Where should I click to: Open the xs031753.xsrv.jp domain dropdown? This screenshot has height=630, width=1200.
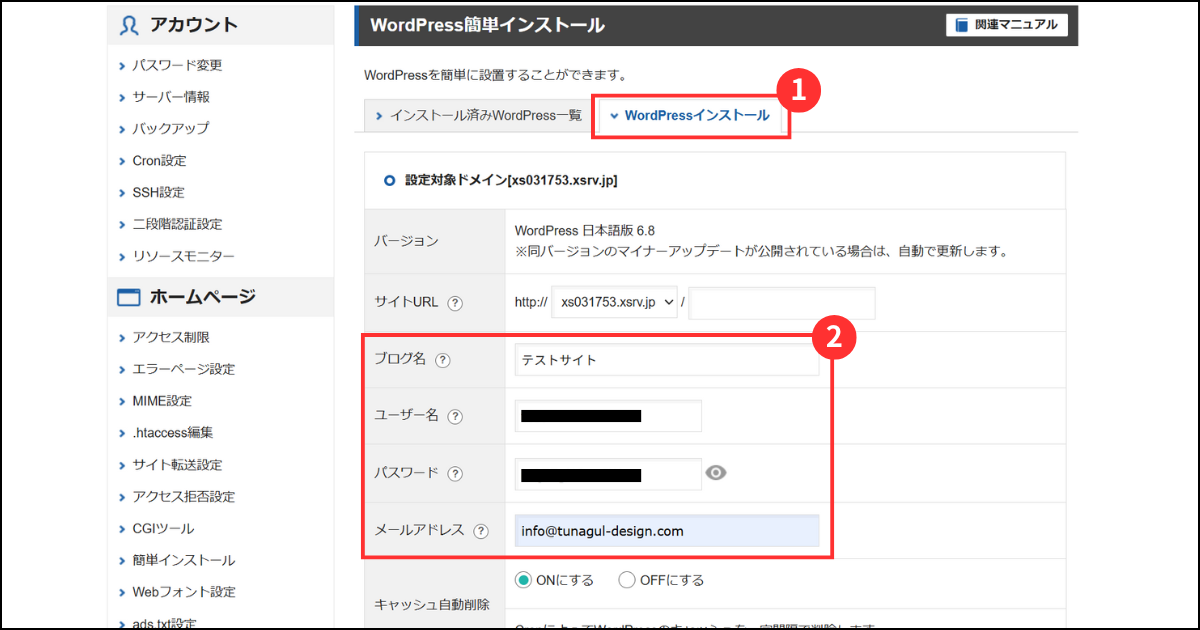click(x=615, y=303)
